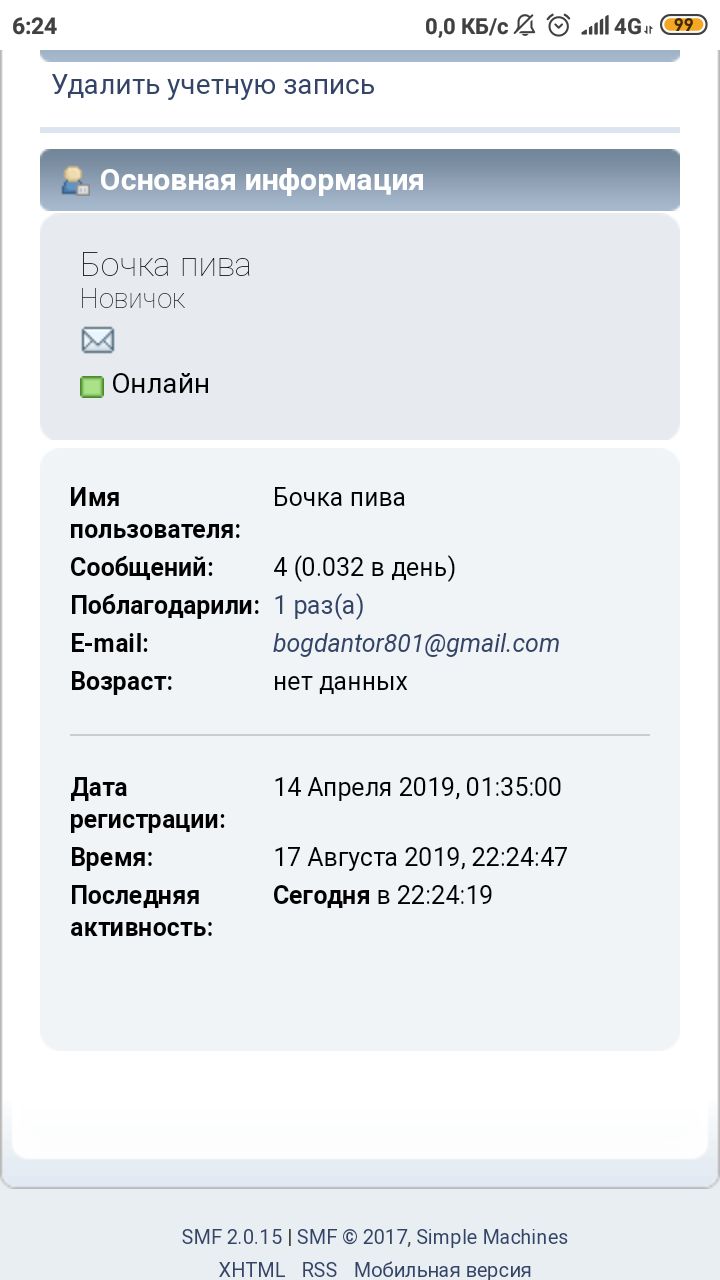Select the user profile icon beside Основная информация
720x1280 pixels.
[76, 180]
